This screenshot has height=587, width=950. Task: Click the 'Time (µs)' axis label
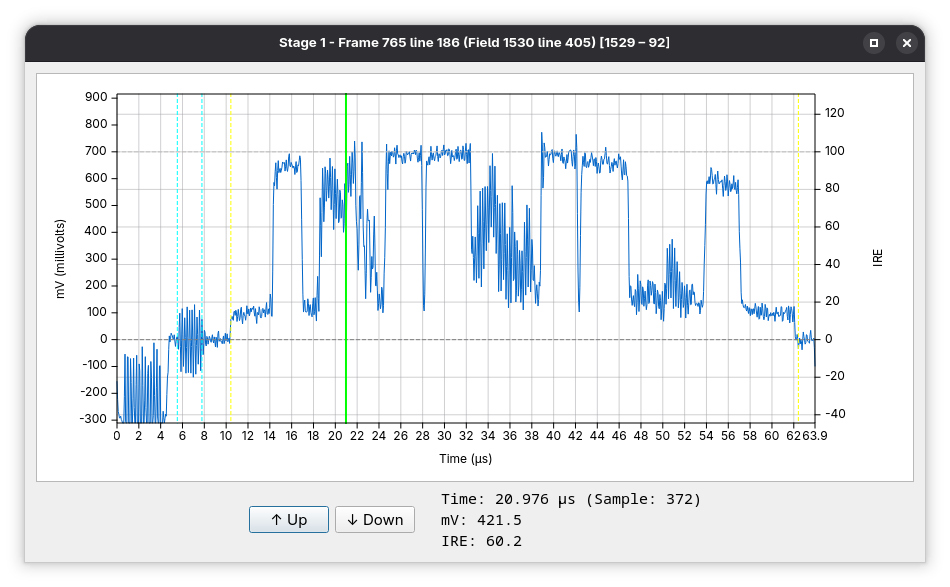466,459
